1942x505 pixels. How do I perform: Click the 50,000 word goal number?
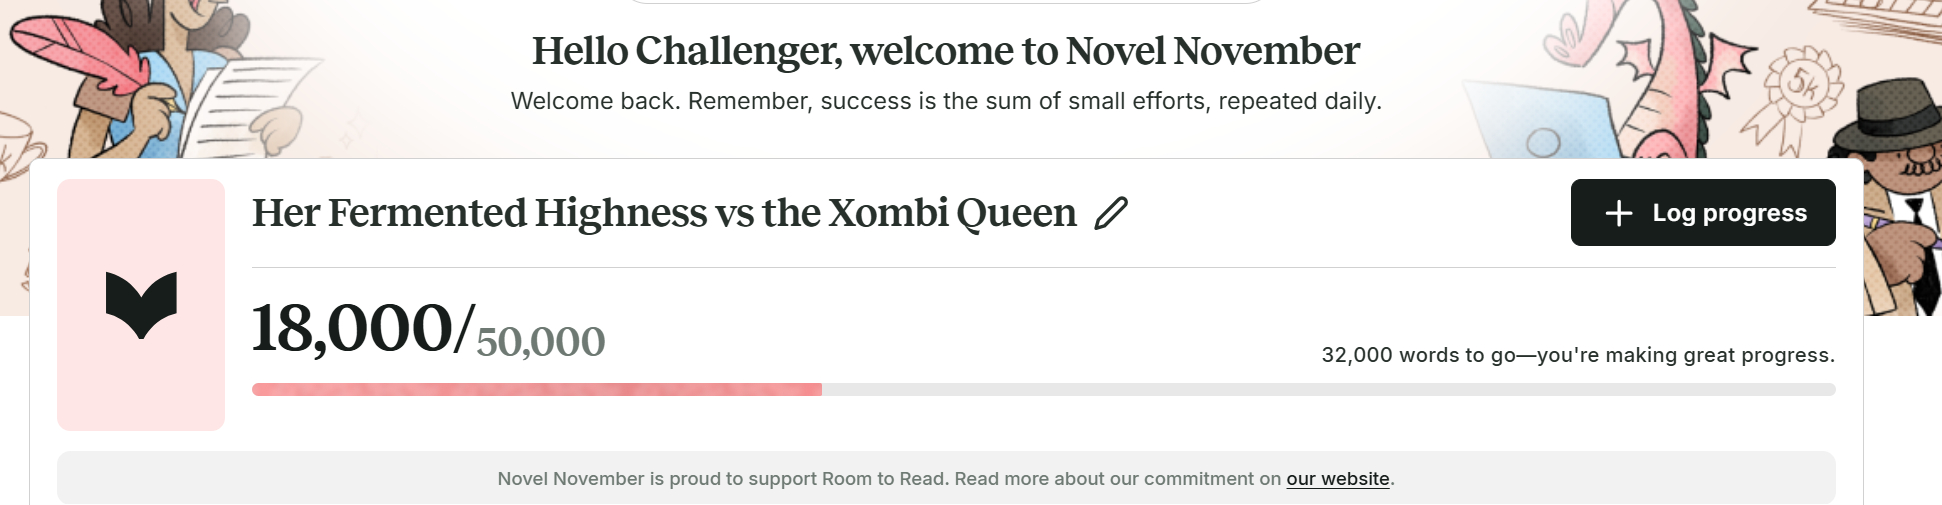click(x=540, y=342)
